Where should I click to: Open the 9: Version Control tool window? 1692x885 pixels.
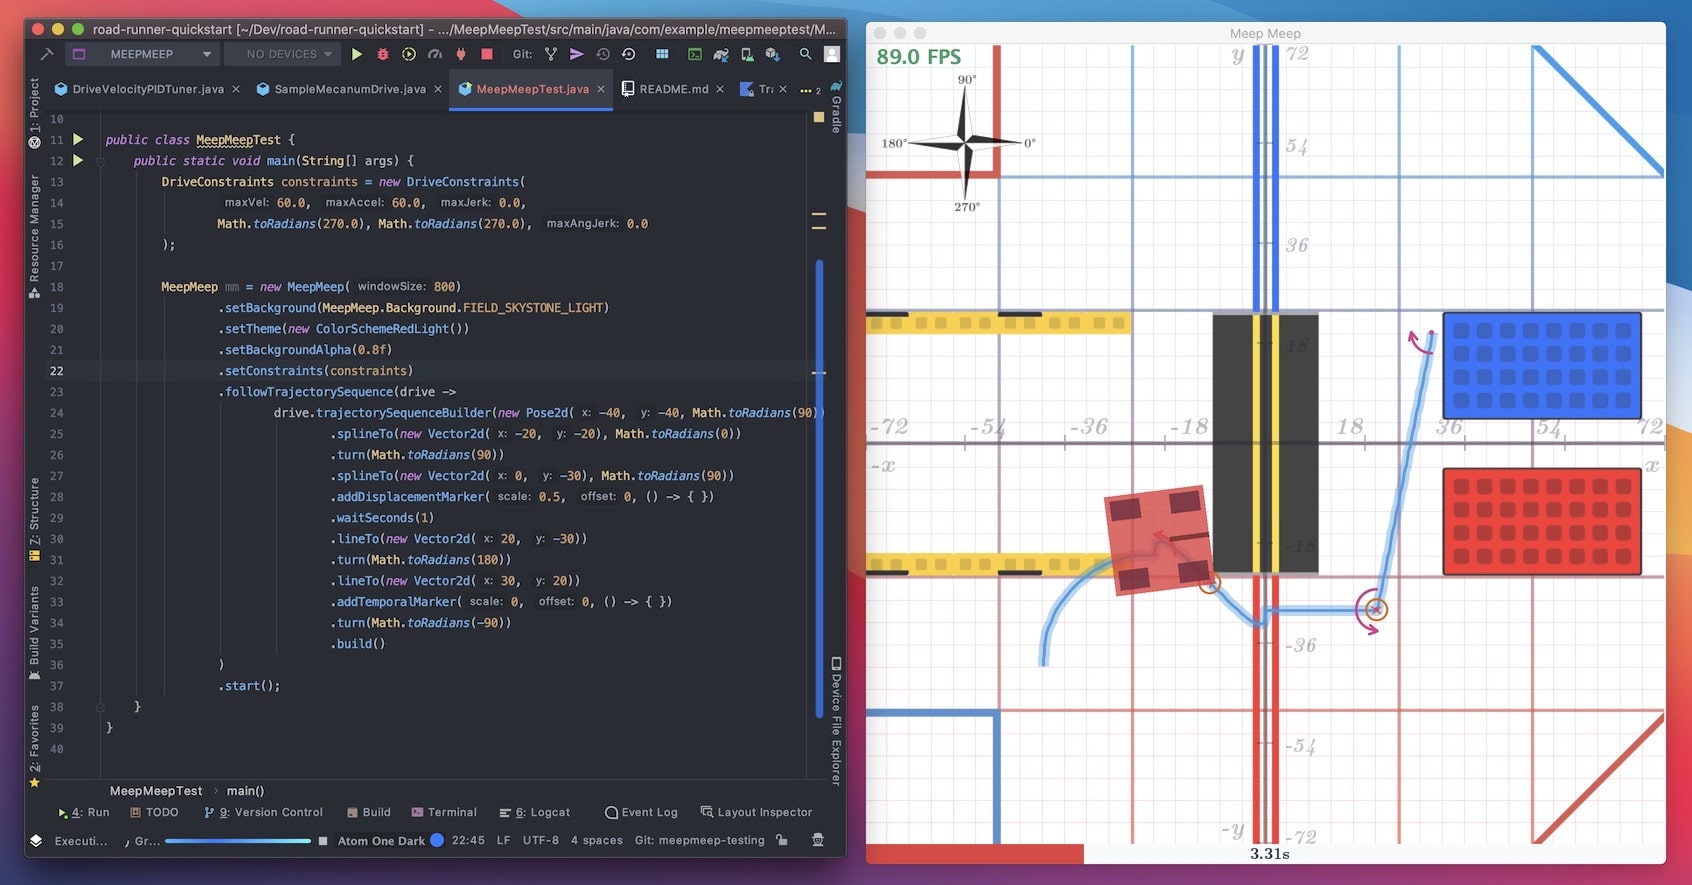click(x=263, y=812)
